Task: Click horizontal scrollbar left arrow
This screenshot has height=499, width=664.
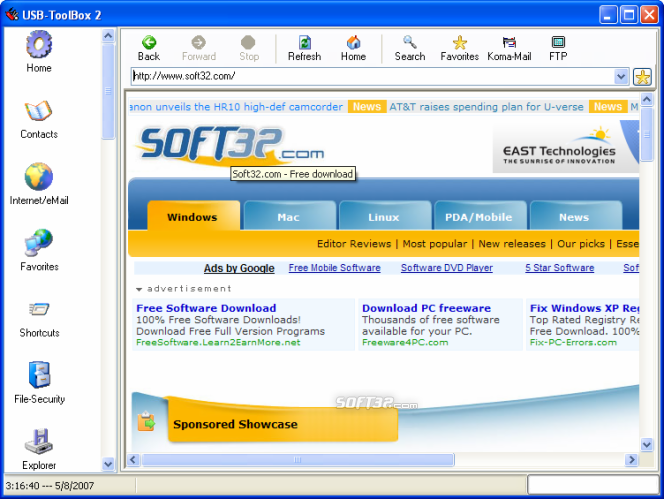Action: [133, 460]
